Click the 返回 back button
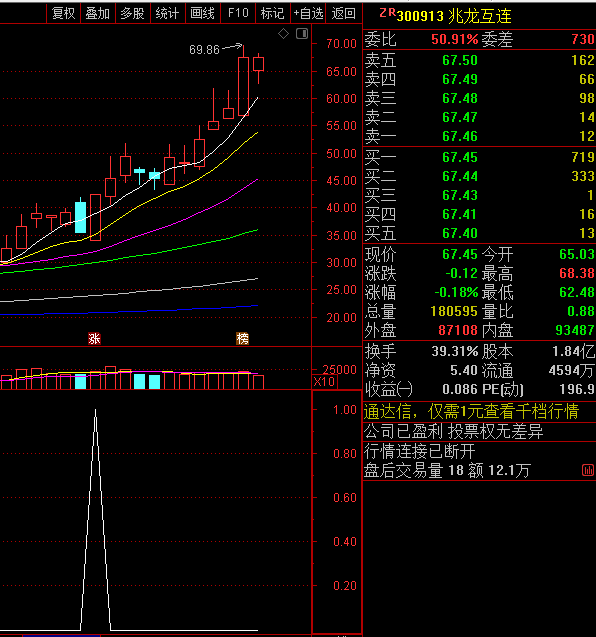The height and width of the screenshot is (637, 596). tap(344, 13)
